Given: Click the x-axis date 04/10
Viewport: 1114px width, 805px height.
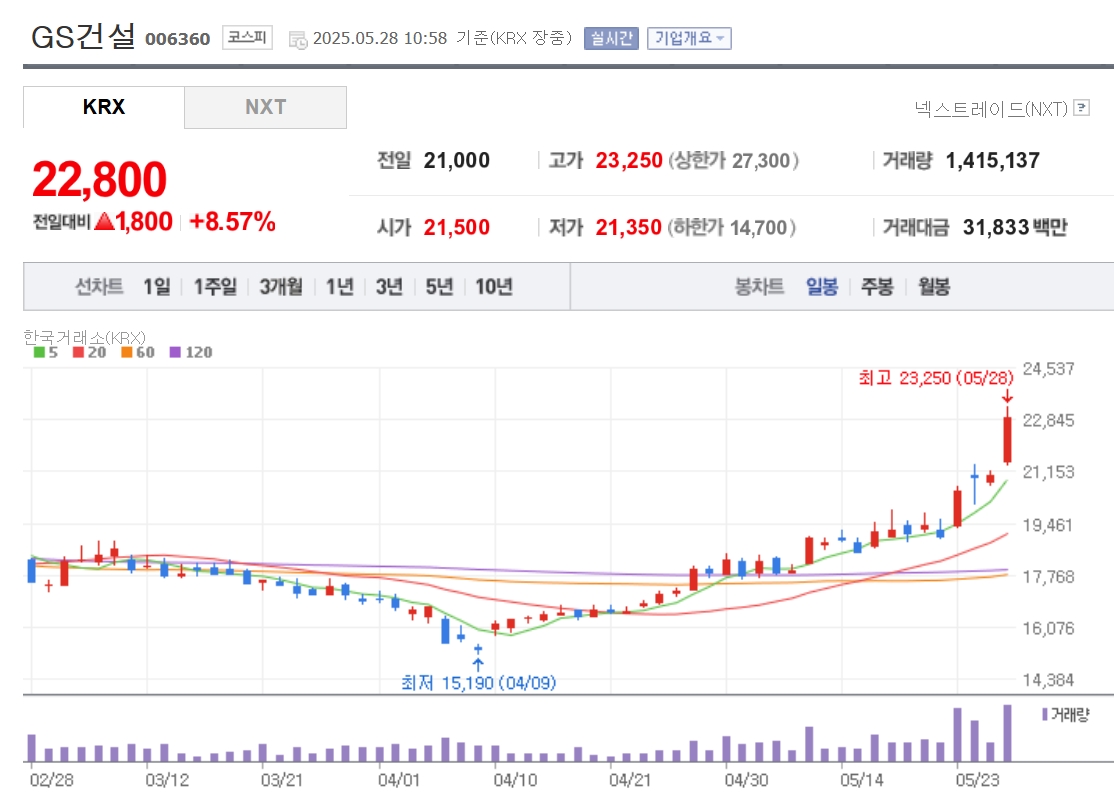Looking at the screenshot, I should 516,780.
